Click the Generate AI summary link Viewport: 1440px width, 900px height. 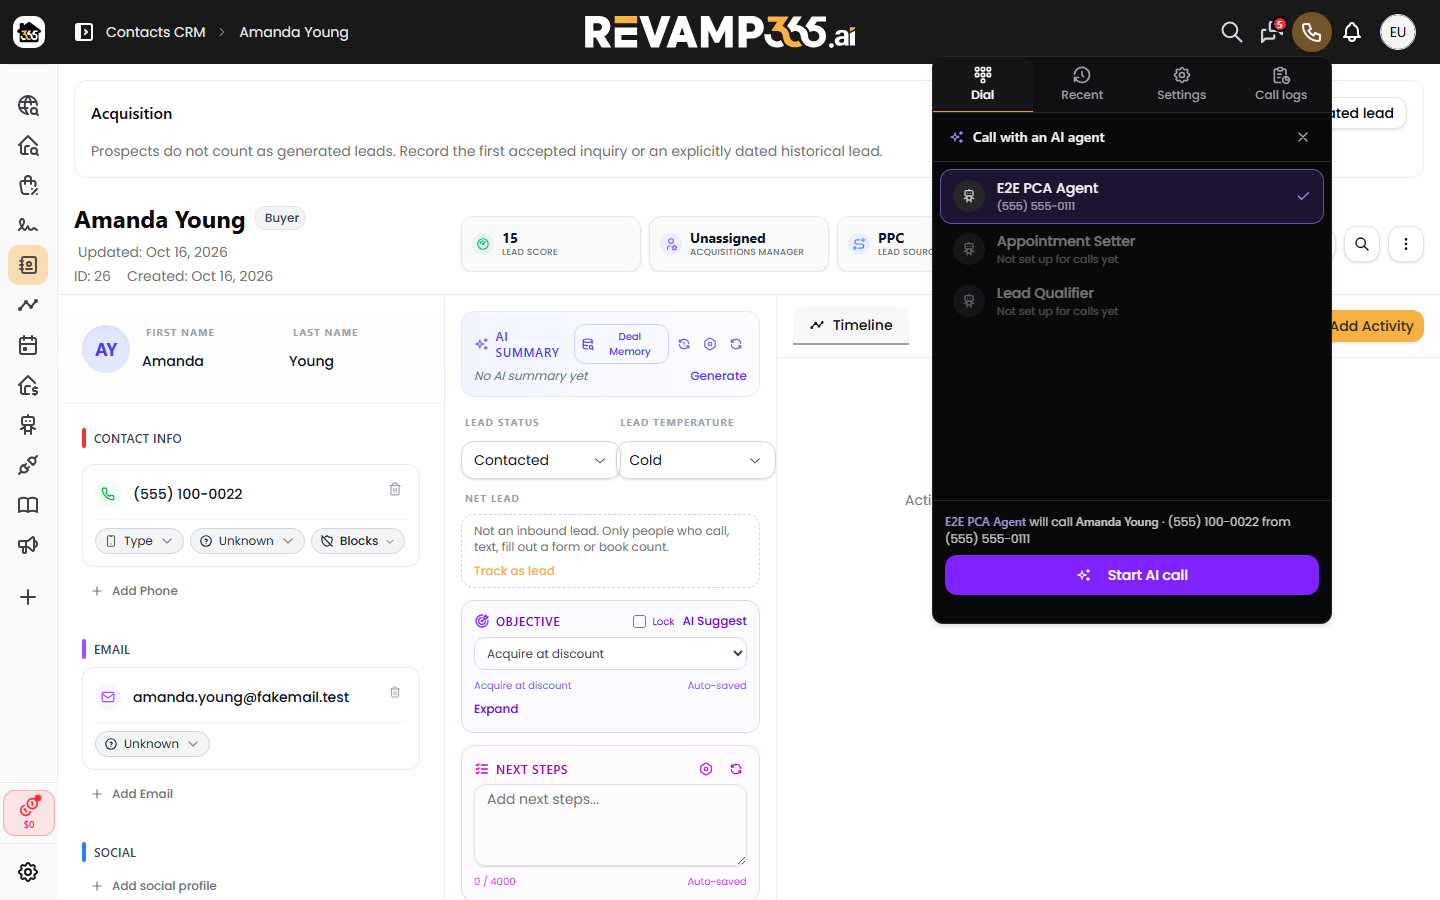coord(718,376)
